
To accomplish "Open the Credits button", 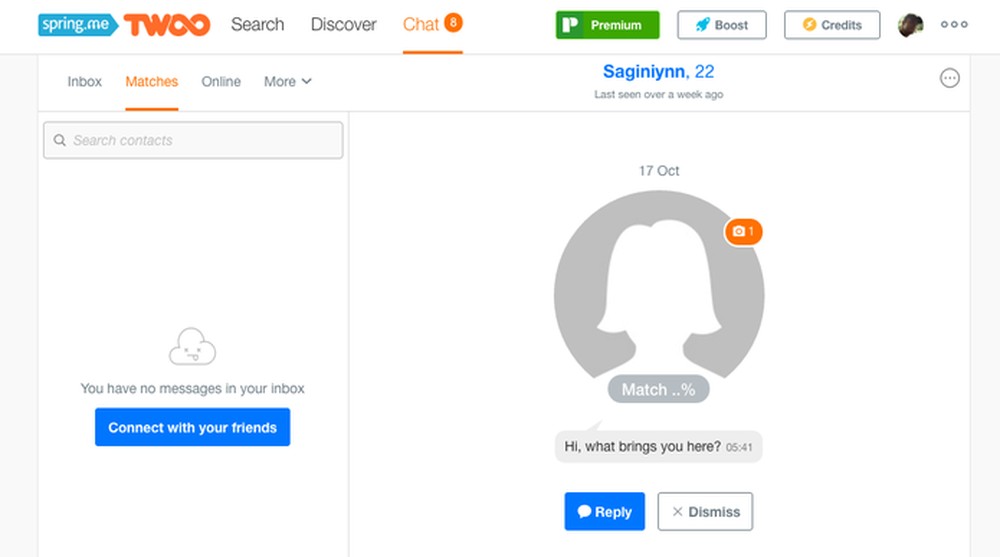I will [832, 25].
